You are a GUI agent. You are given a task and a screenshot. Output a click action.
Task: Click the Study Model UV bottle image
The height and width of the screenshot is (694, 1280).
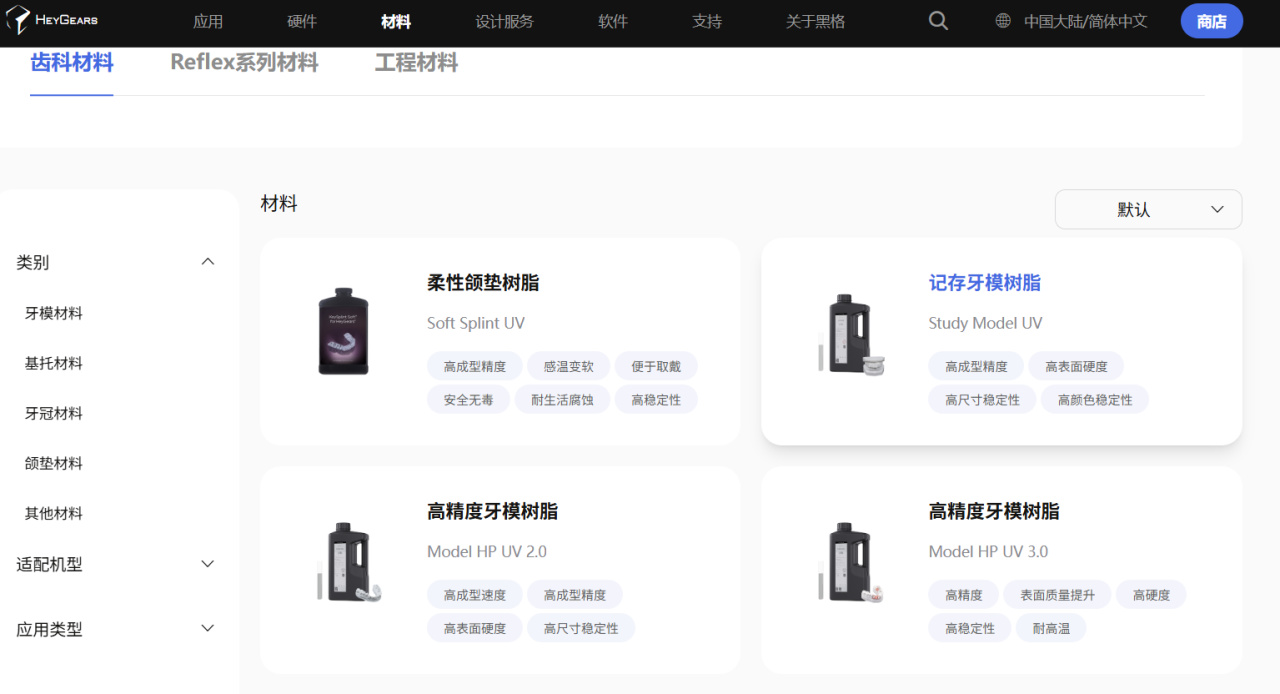850,335
